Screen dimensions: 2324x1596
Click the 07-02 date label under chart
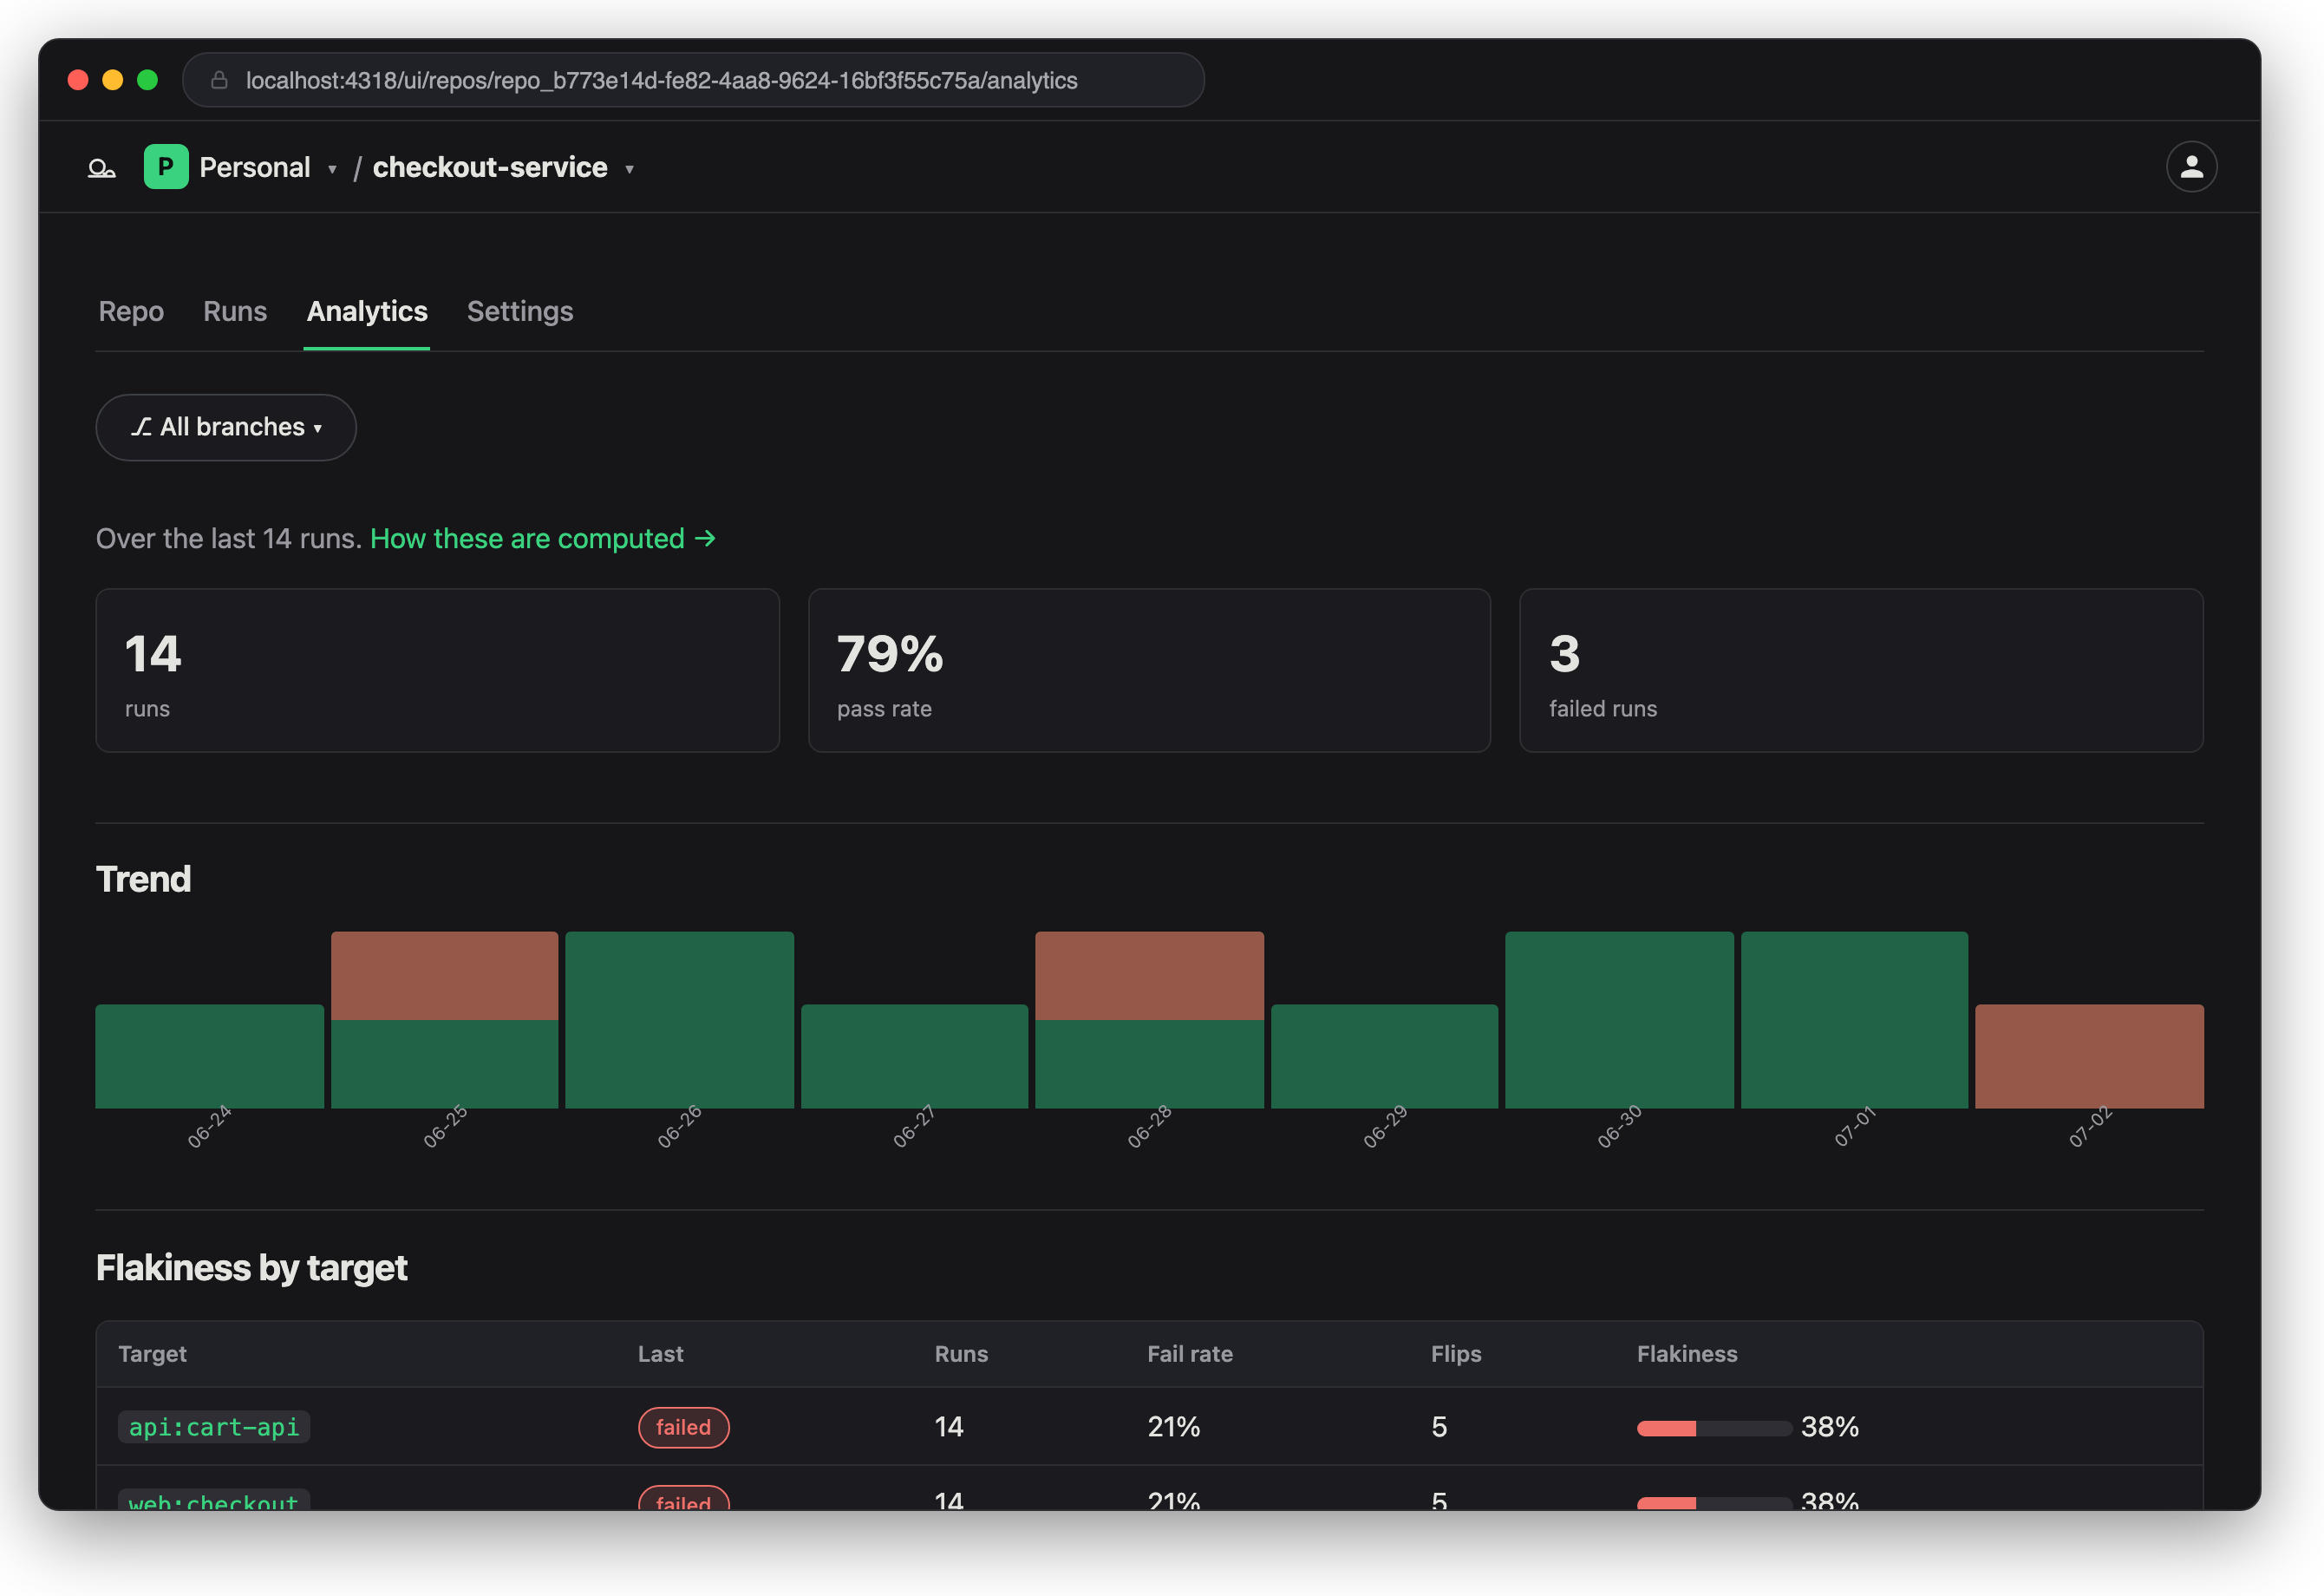(2091, 1128)
